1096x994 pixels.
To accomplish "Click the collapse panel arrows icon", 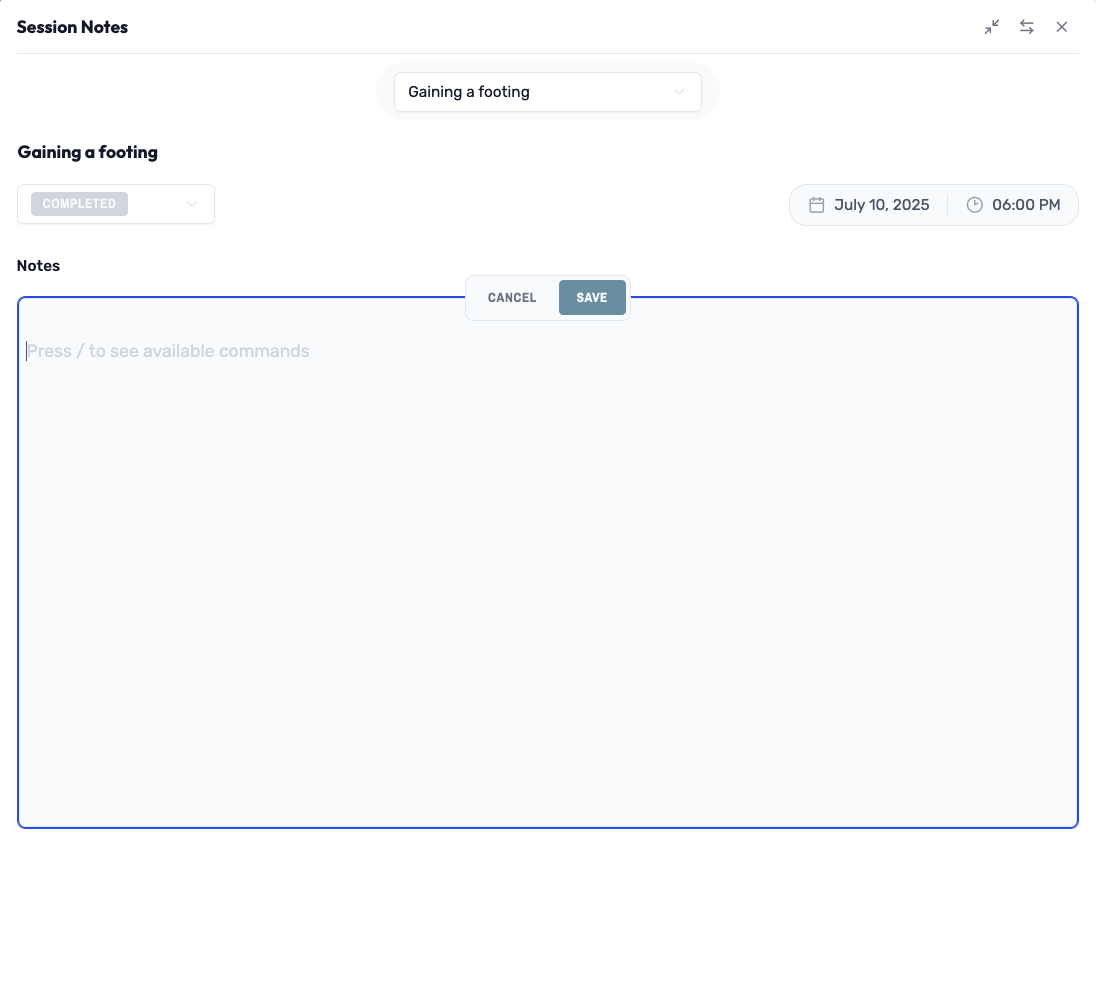I will [x=991, y=27].
